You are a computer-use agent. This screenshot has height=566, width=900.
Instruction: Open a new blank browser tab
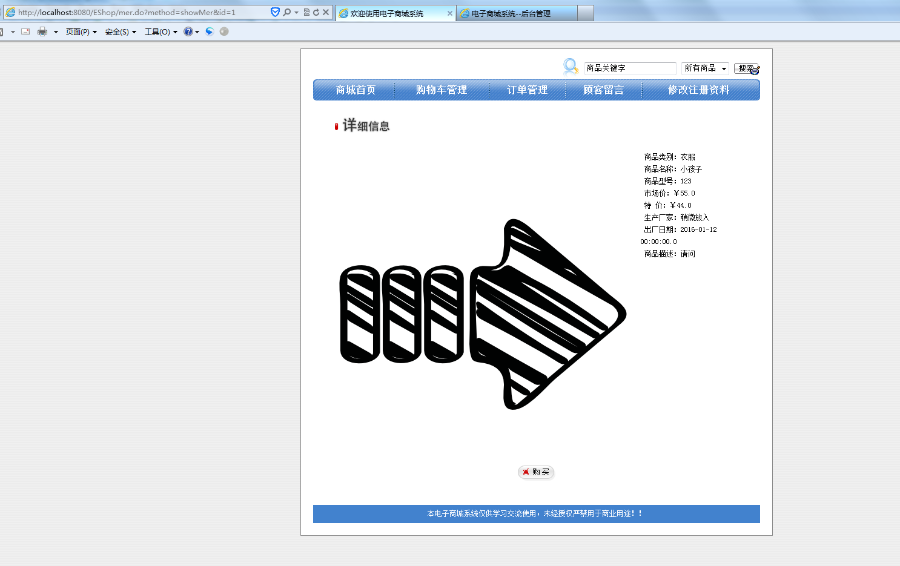[585, 13]
